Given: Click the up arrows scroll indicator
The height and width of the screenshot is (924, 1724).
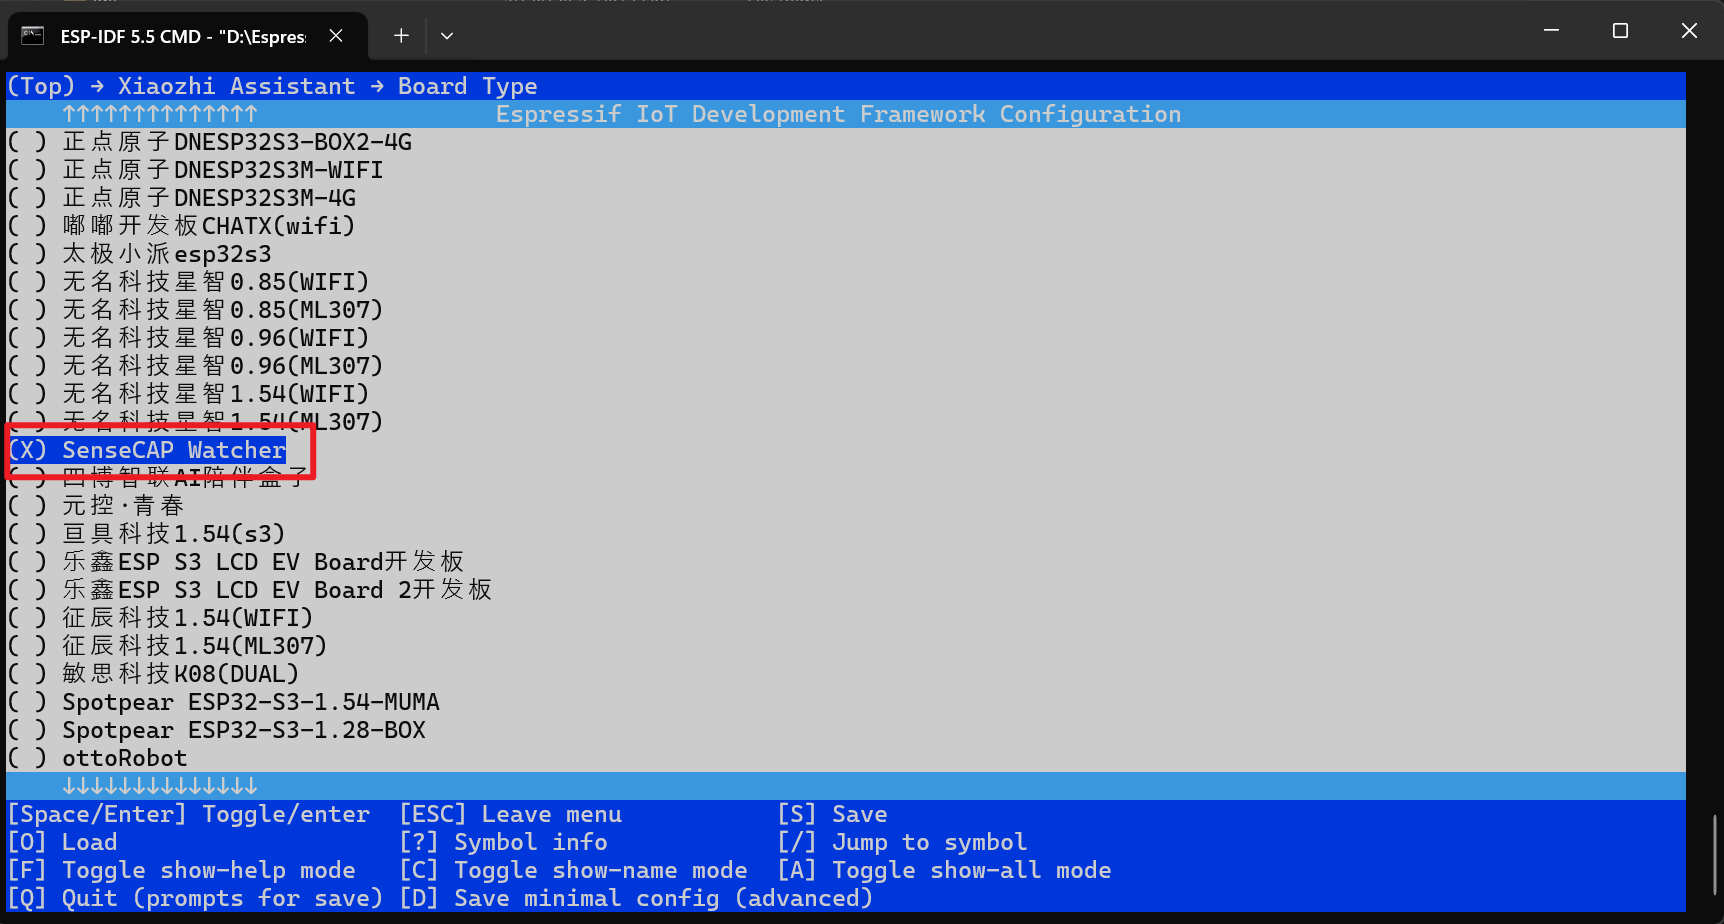Looking at the screenshot, I should pyautogui.click(x=160, y=114).
